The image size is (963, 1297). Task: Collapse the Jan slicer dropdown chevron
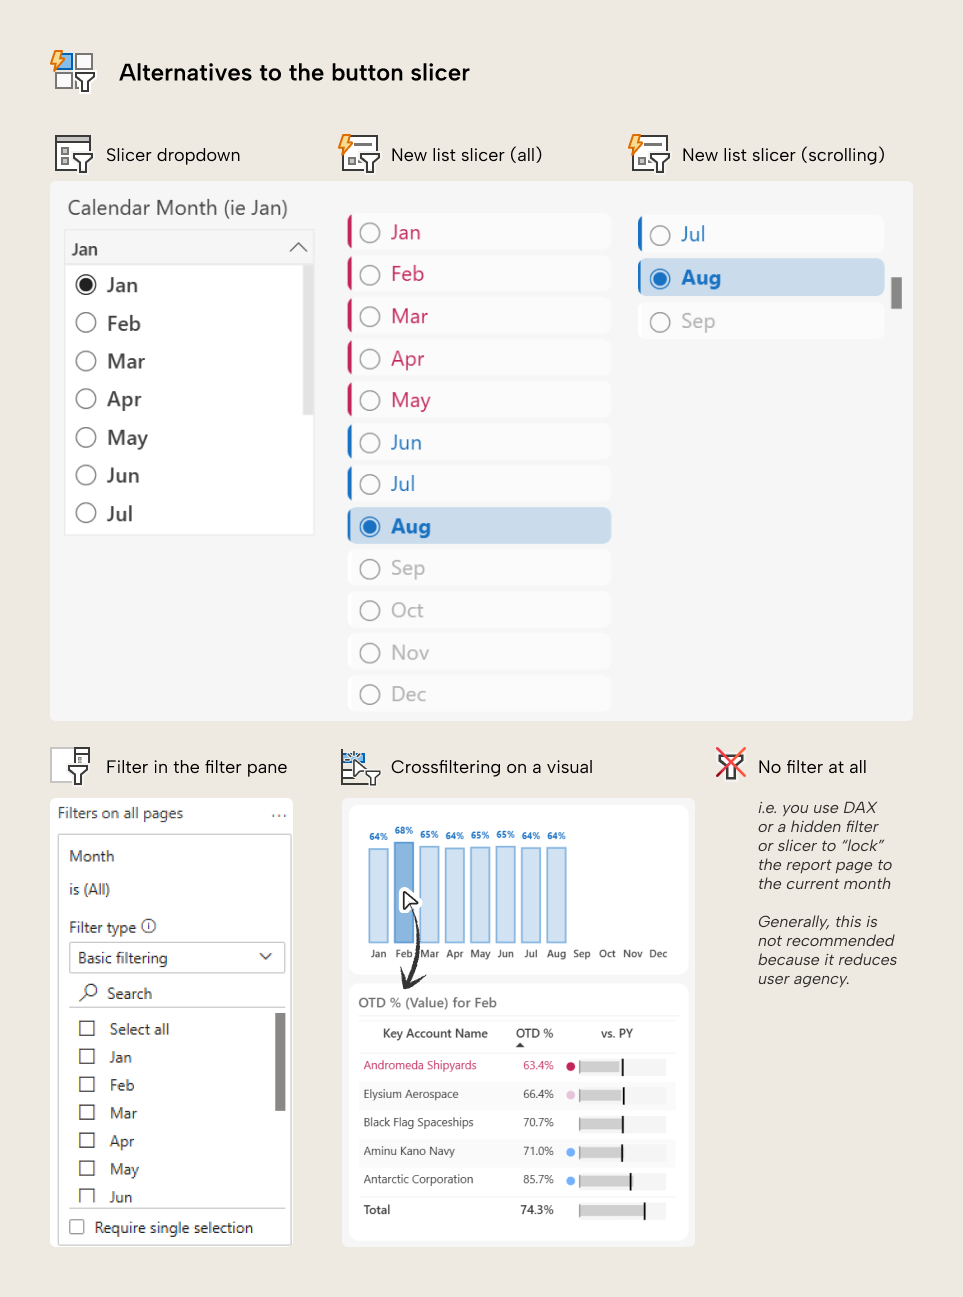pos(297,246)
